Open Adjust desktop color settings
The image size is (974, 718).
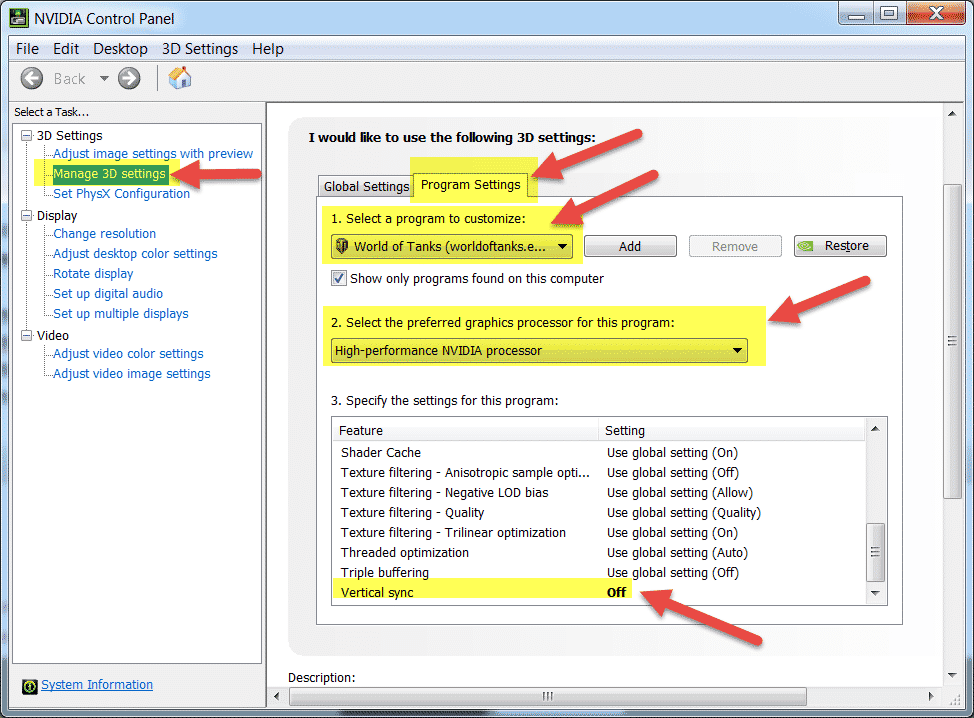[135, 253]
